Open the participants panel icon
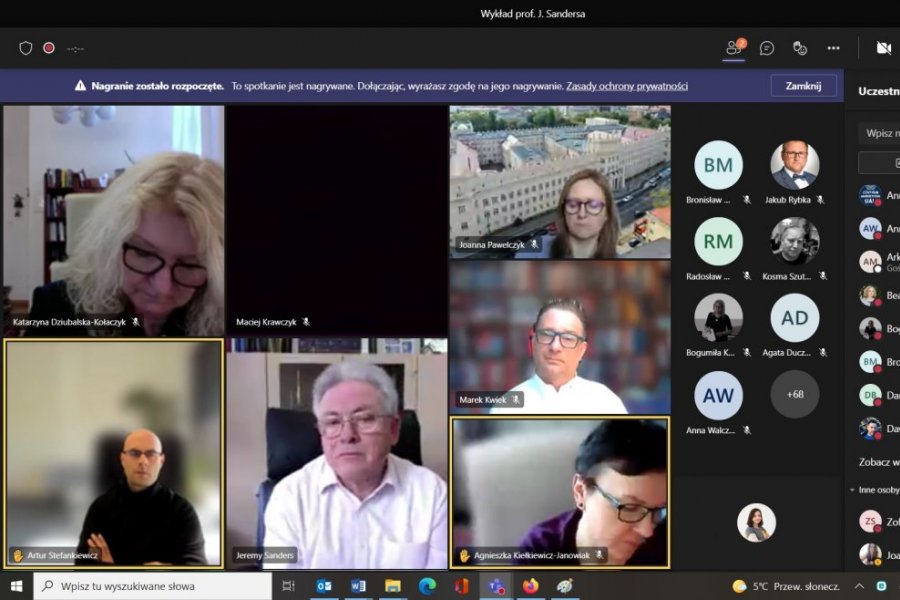This screenshot has height=600, width=900. click(734, 48)
